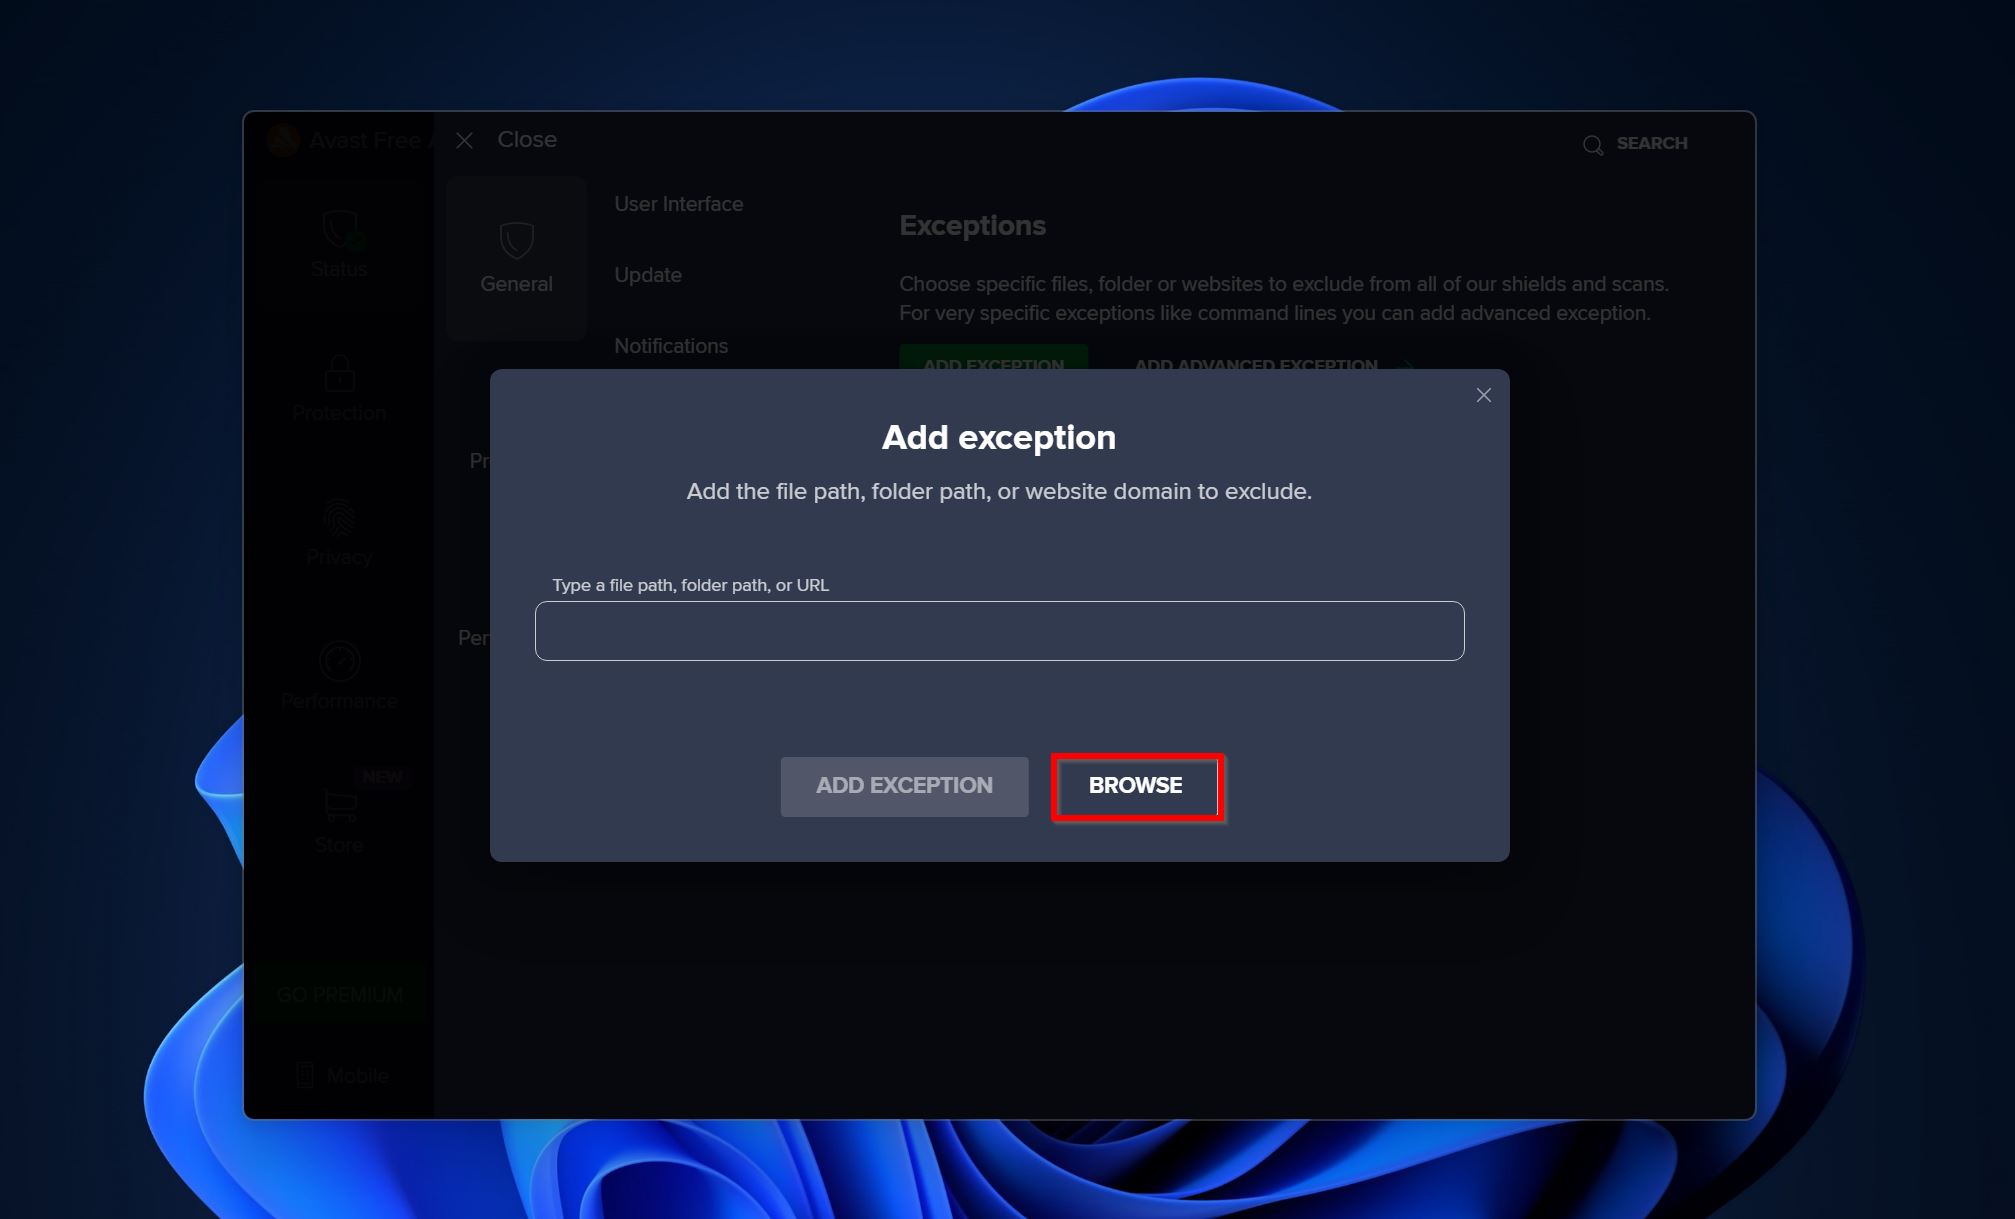Click the SEARCH text link
Screen dimensions: 2015x1219
1652,143
